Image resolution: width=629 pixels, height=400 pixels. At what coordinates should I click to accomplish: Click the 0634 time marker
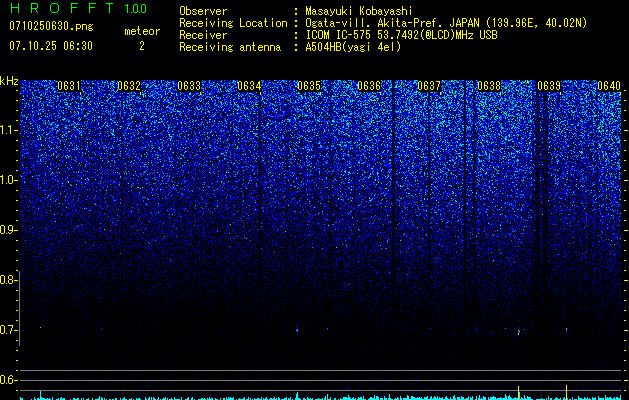(x=249, y=86)
